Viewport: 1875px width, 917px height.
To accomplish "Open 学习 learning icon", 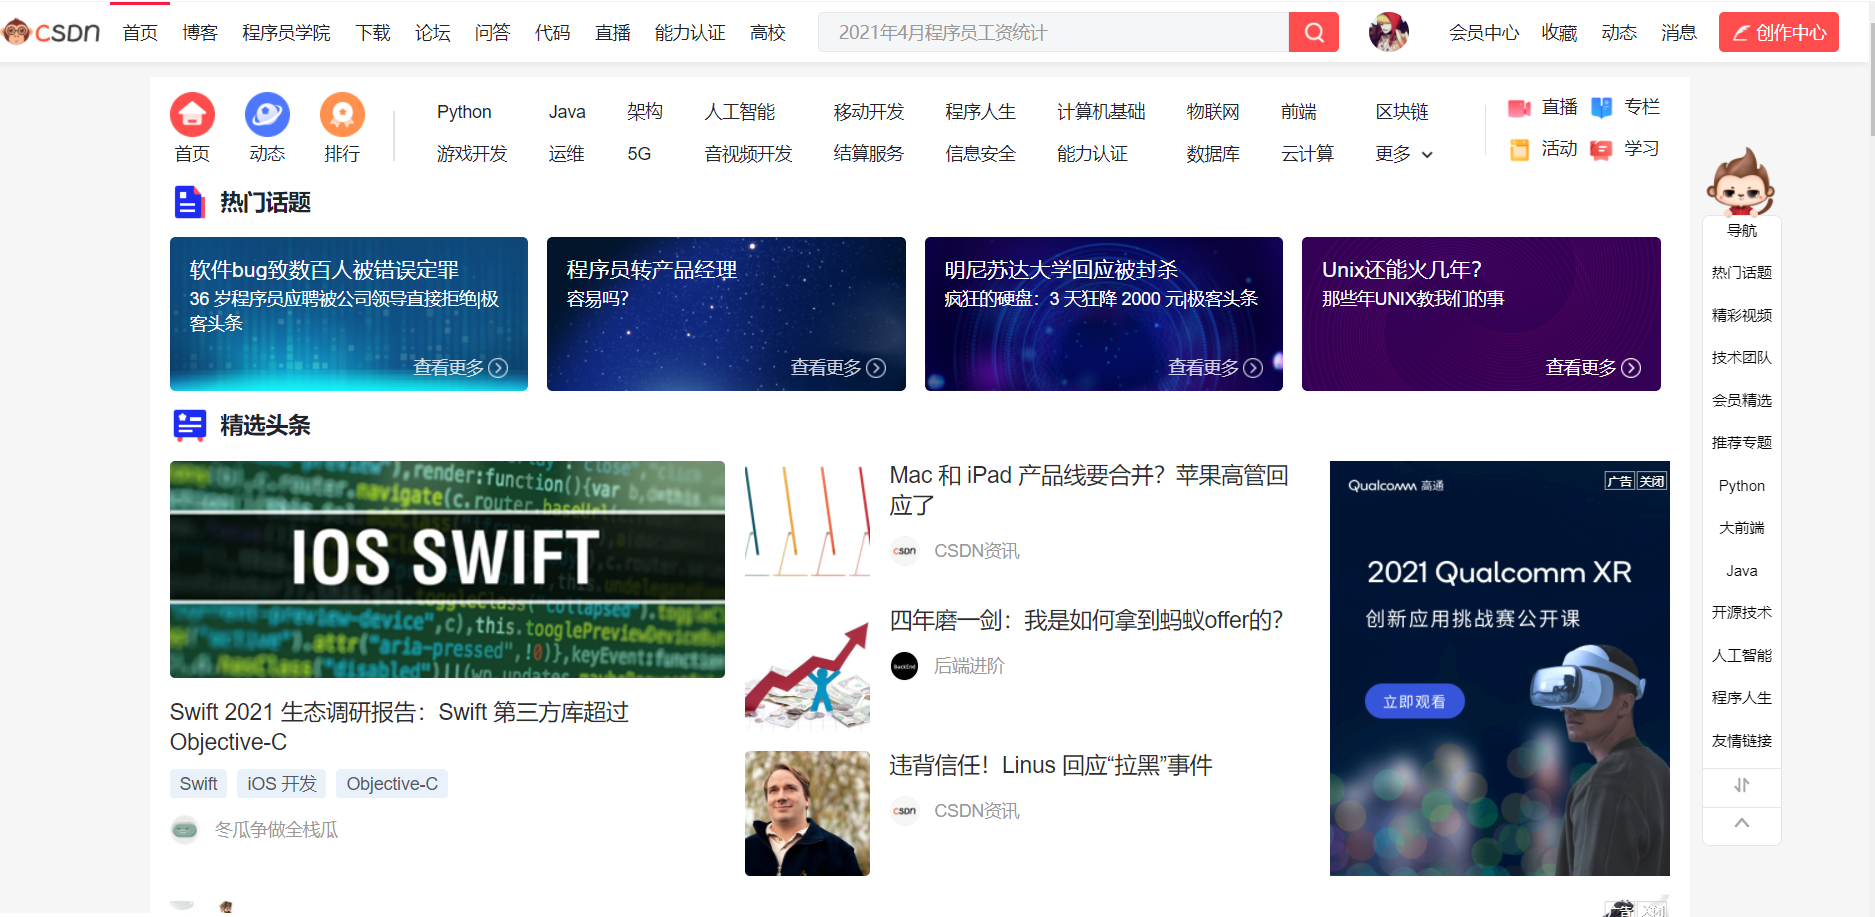I will coord(1625,149).
